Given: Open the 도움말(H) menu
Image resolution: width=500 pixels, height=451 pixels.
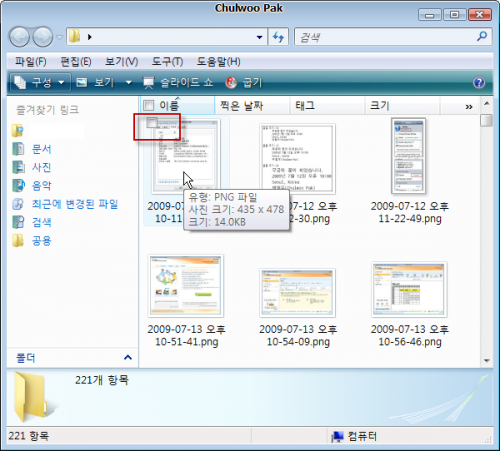Looking at the screenshot, I should (x=219, y=62).
